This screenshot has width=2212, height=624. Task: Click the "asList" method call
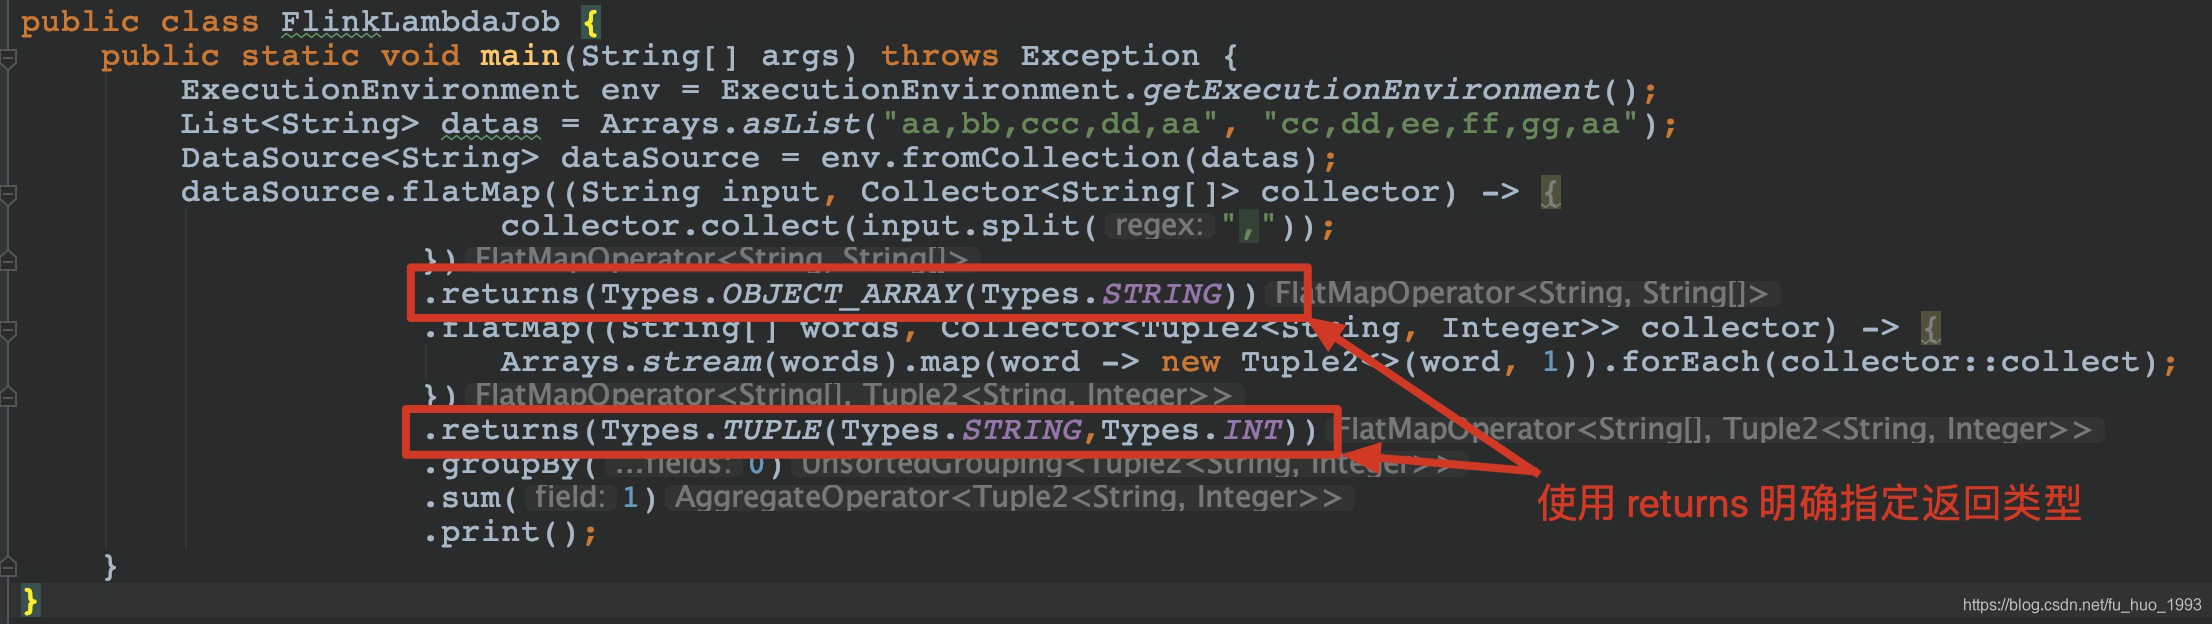point(801,124)
